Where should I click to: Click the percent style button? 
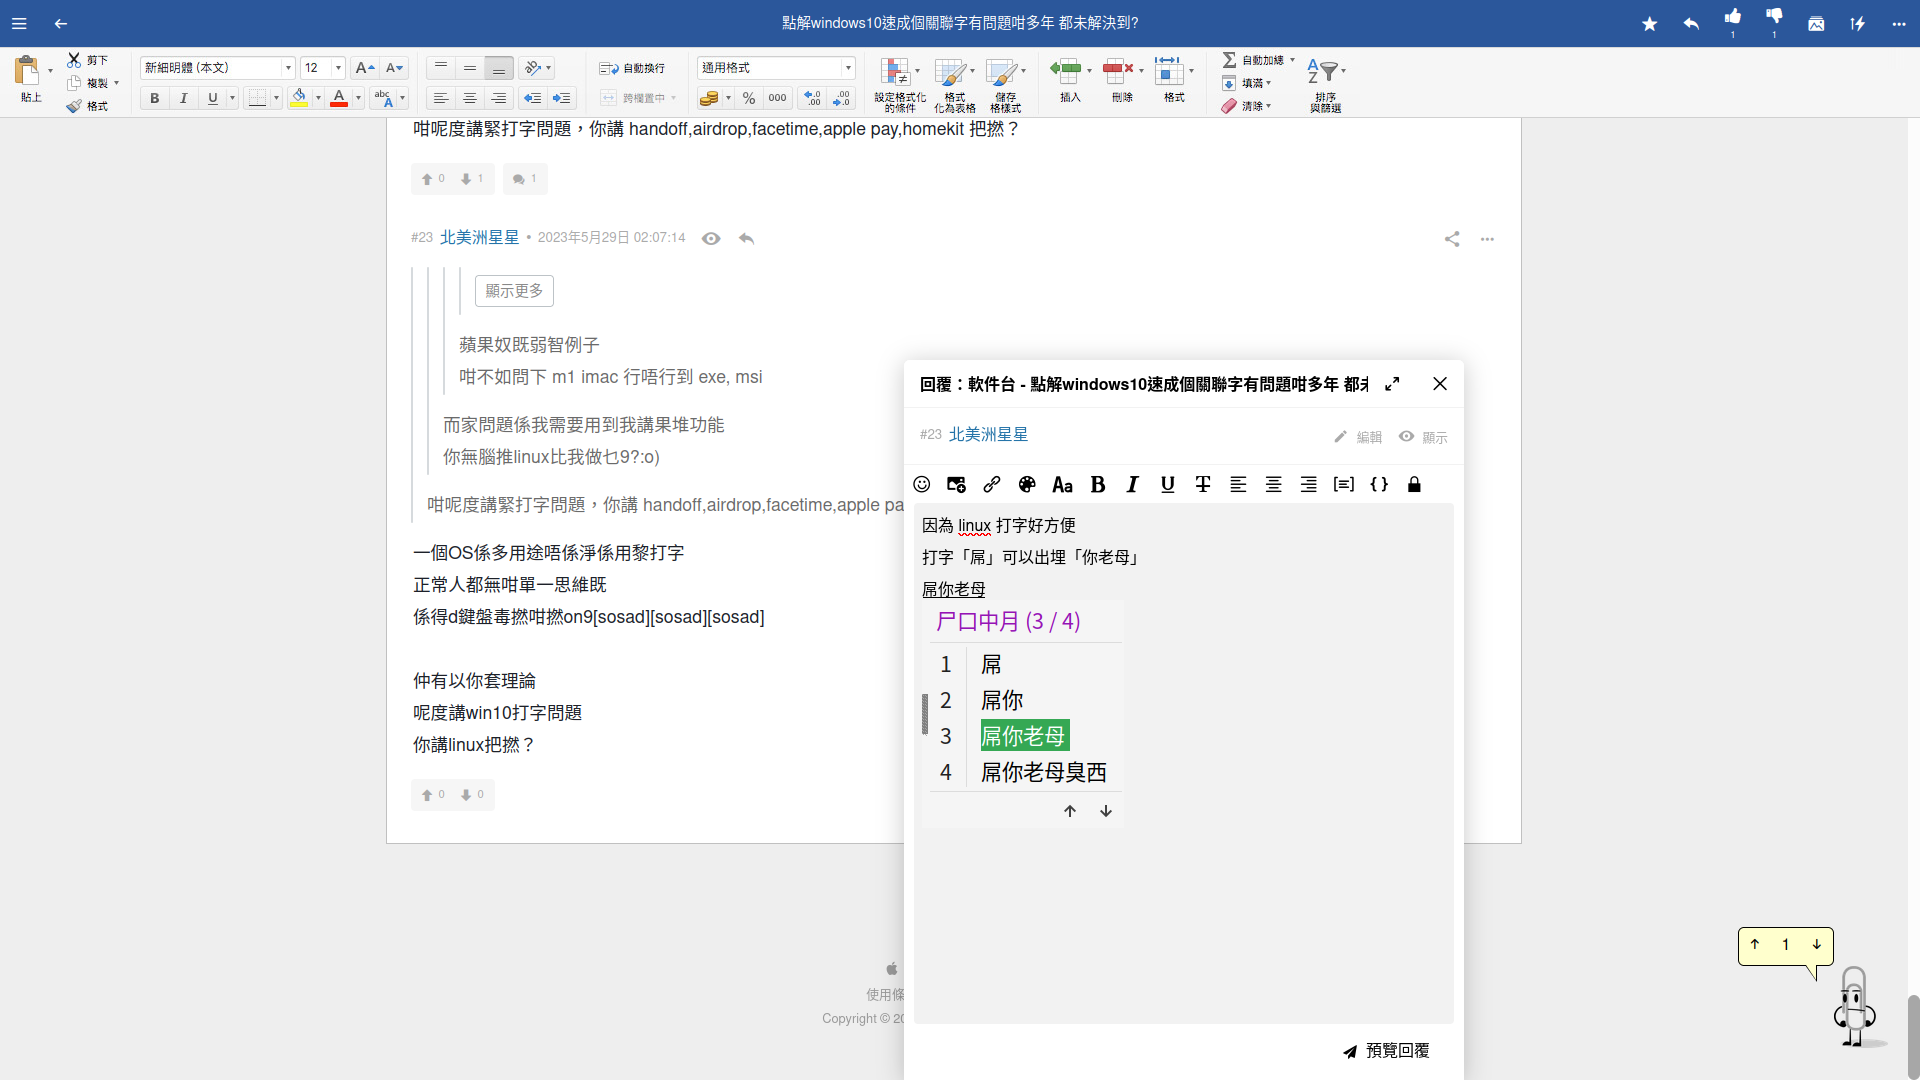click(749, 98)
